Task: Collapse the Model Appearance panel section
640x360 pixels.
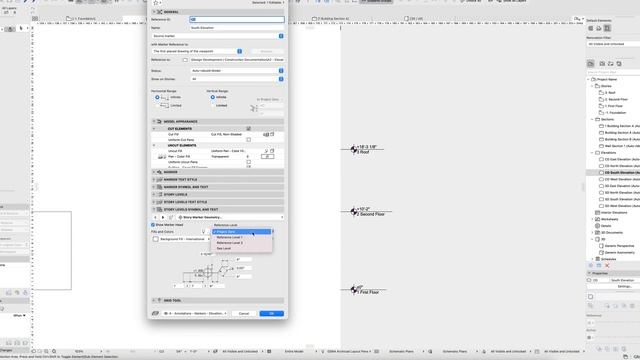Action: tap(154, 121)
